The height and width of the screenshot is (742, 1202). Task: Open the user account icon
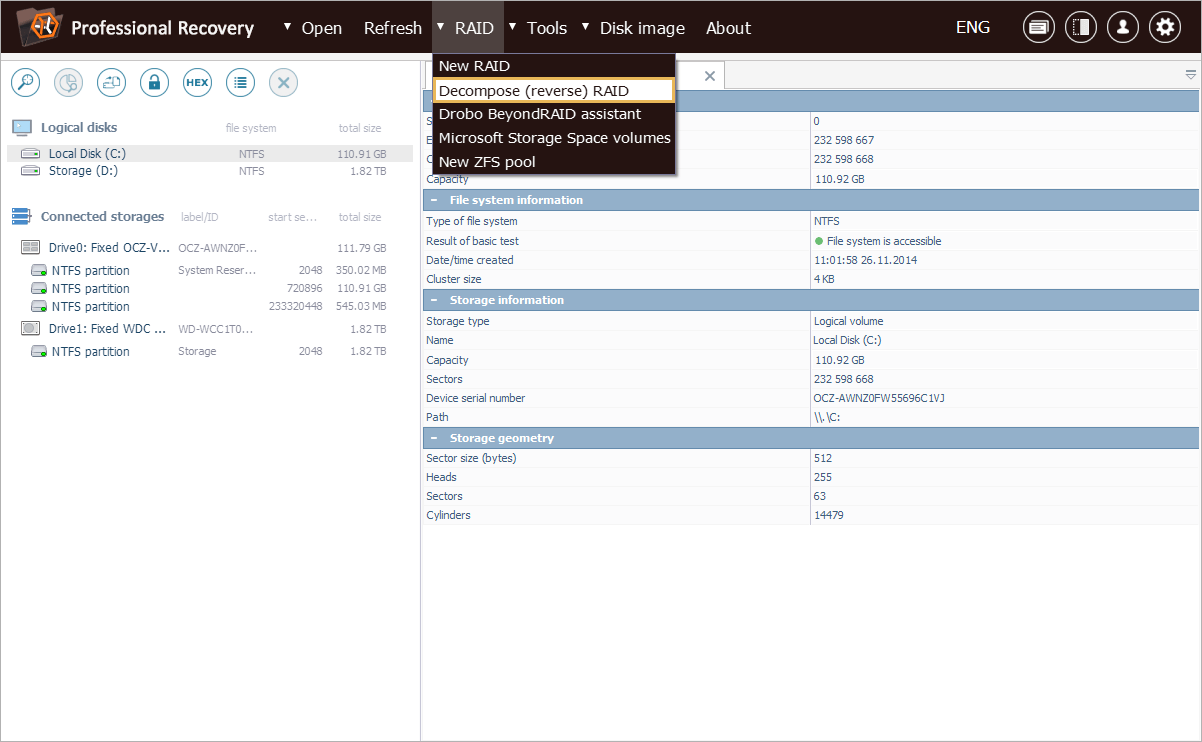tap(1122, 28)
